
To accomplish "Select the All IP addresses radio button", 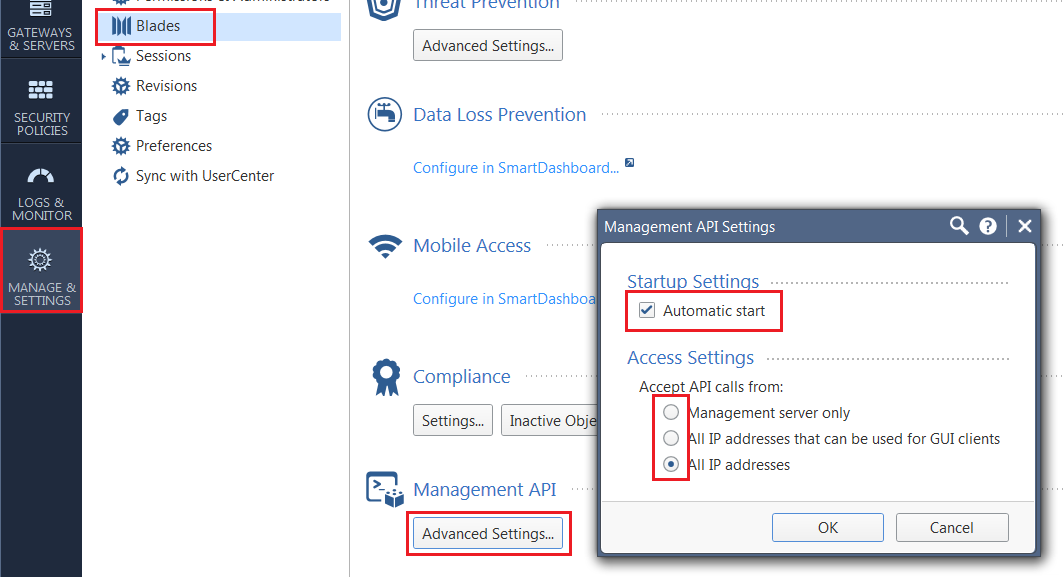I will click(670, 464).
